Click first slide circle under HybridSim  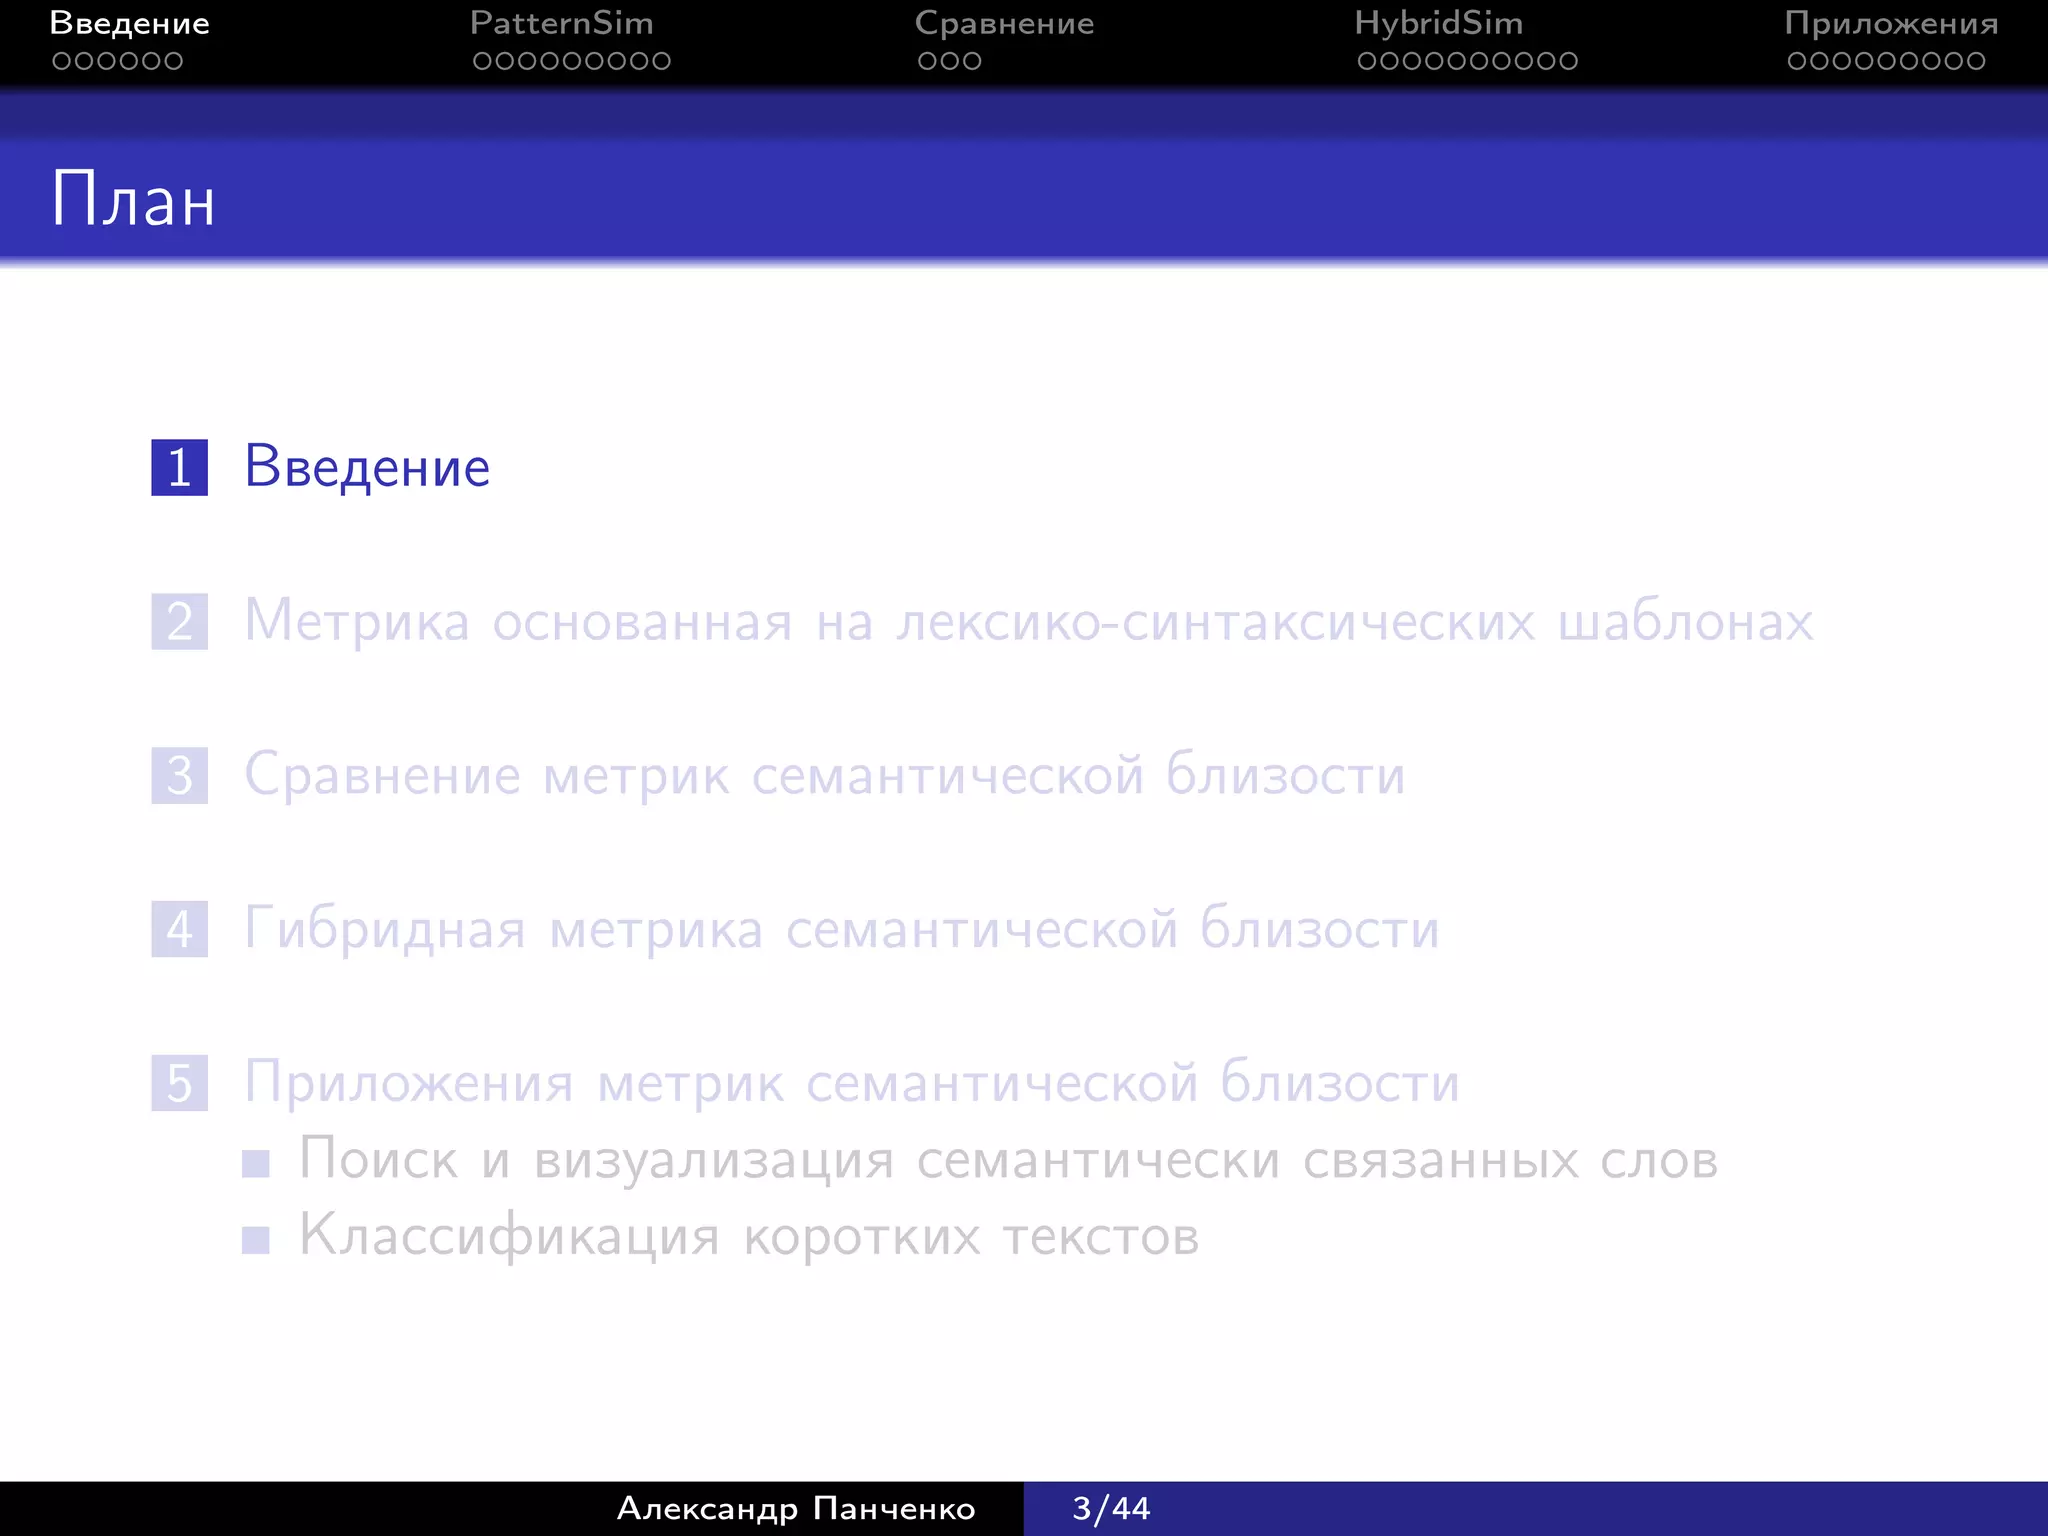point(1368,61)
